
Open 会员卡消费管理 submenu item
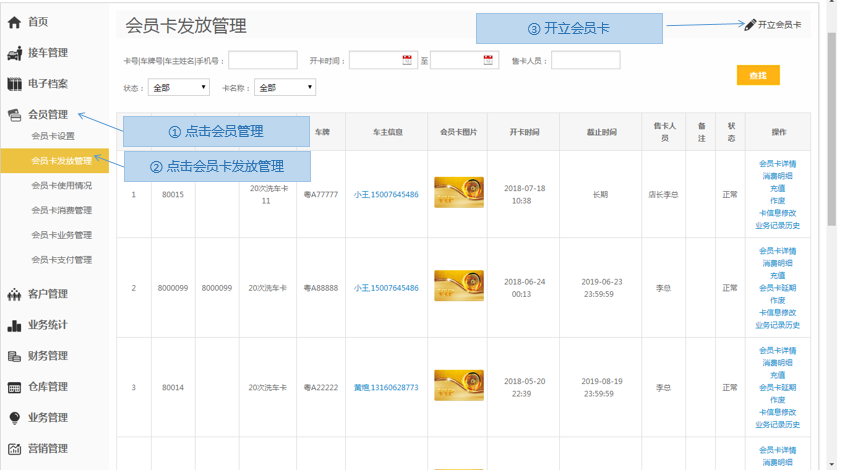click(61, 210)
